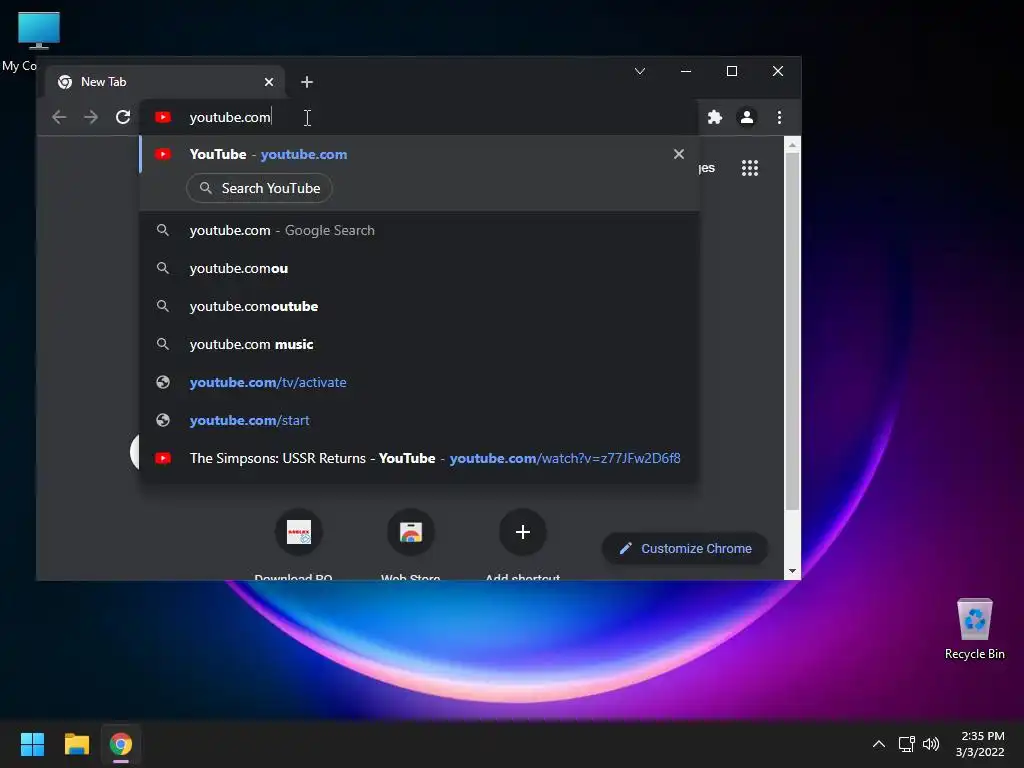1024x768 pixels.
Task: Open the youtube.com/start suggestion
Action: (419, 420)
